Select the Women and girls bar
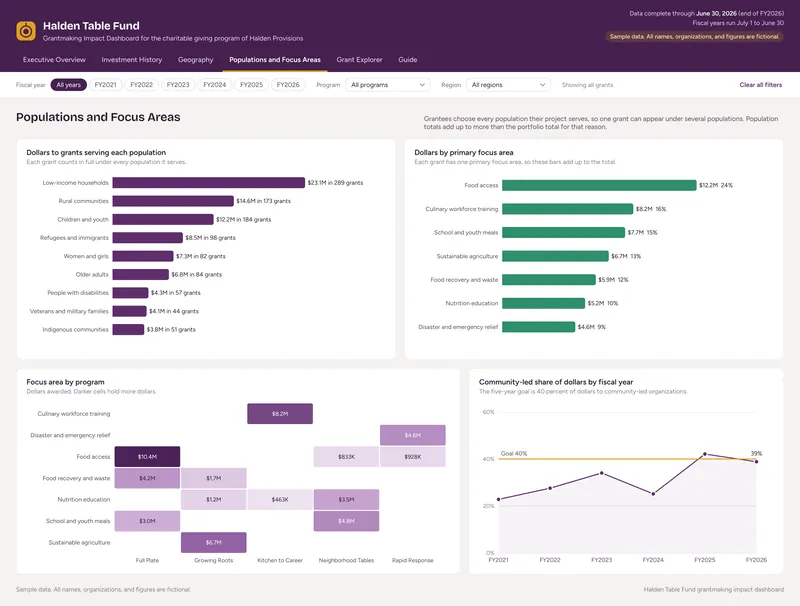The height and width of the screenshot is (606, 800). click(x=143, y=256)
